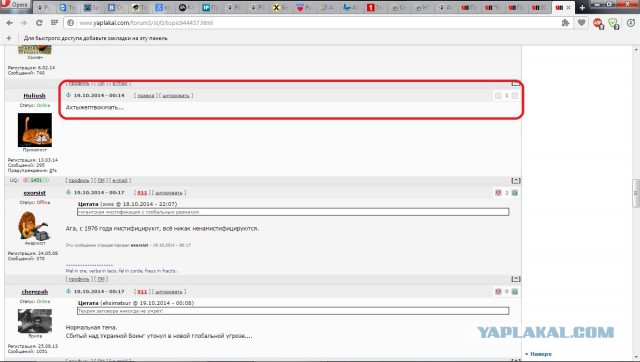The height and width of the screenshot is (362, 640).
Task: Upvote the cherepah post
Action: [515, 292]
